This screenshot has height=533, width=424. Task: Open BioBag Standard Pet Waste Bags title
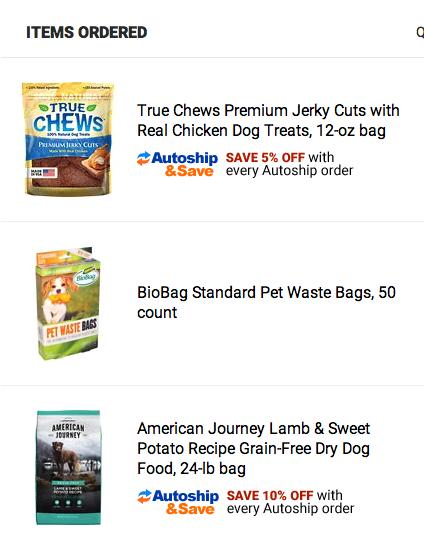click(x=266, y=302)
